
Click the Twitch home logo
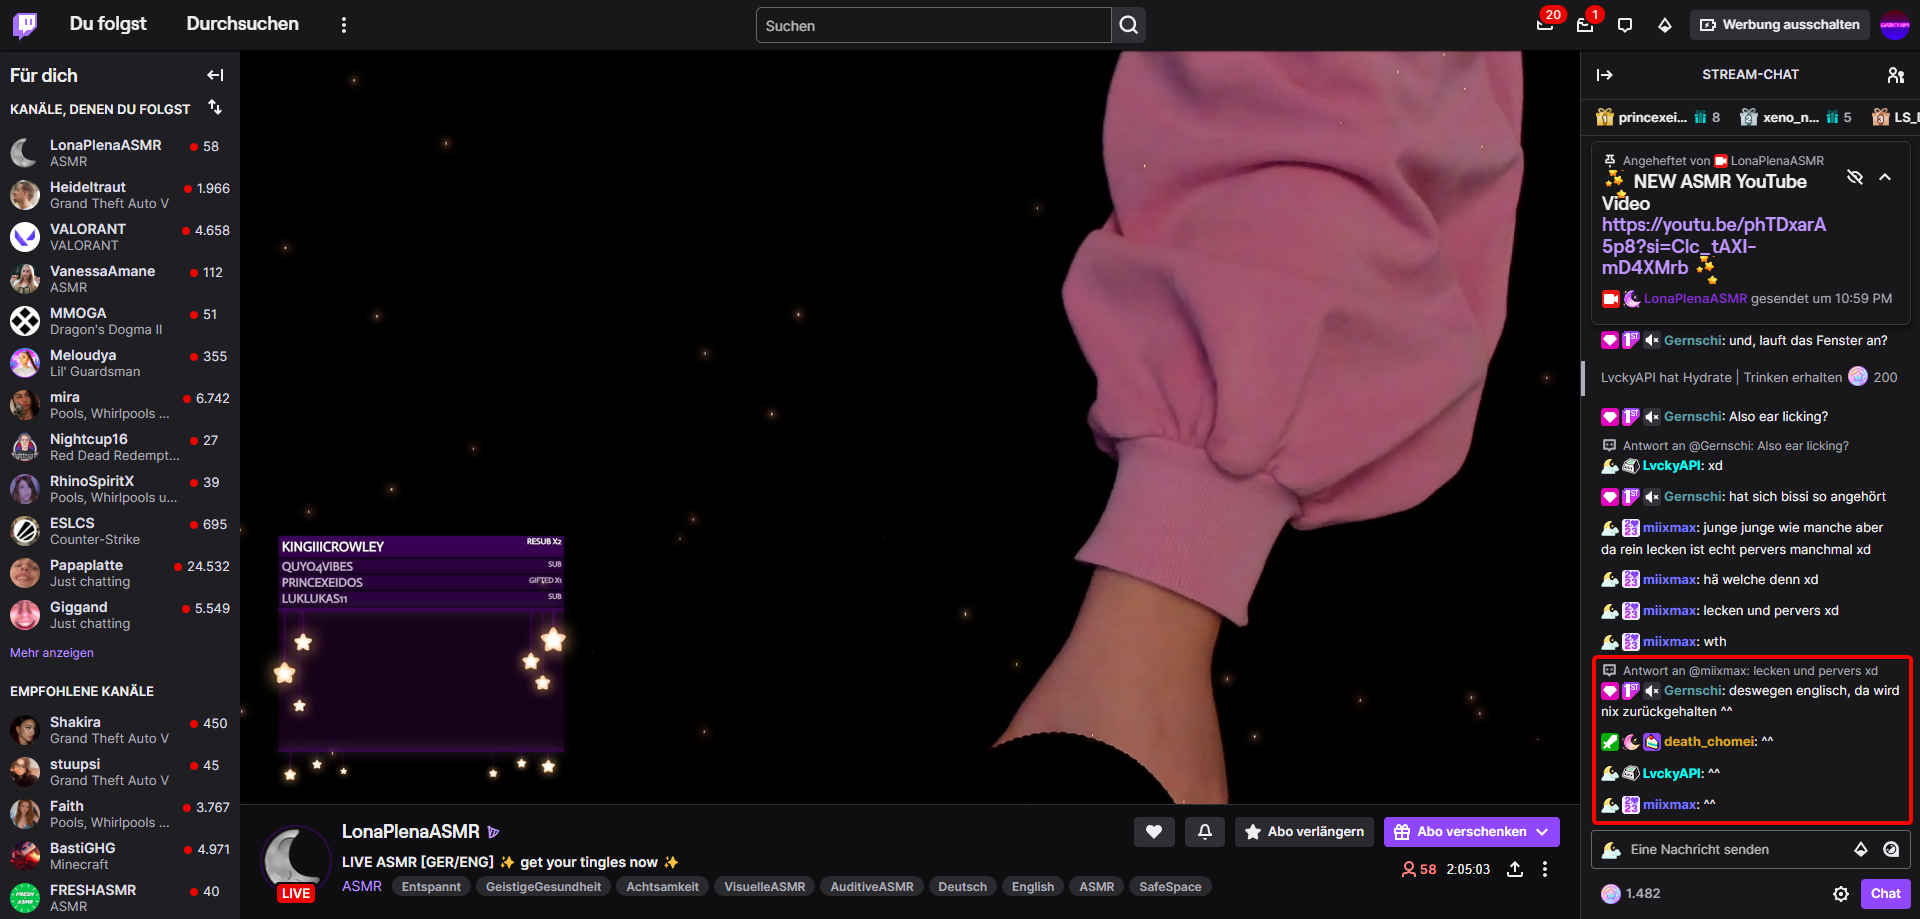click(25, 25)
